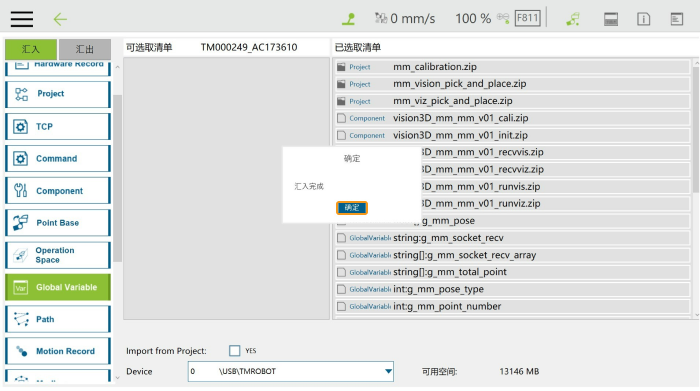Open the Path category button
This screenshot has height=391, width=700.
58,319
